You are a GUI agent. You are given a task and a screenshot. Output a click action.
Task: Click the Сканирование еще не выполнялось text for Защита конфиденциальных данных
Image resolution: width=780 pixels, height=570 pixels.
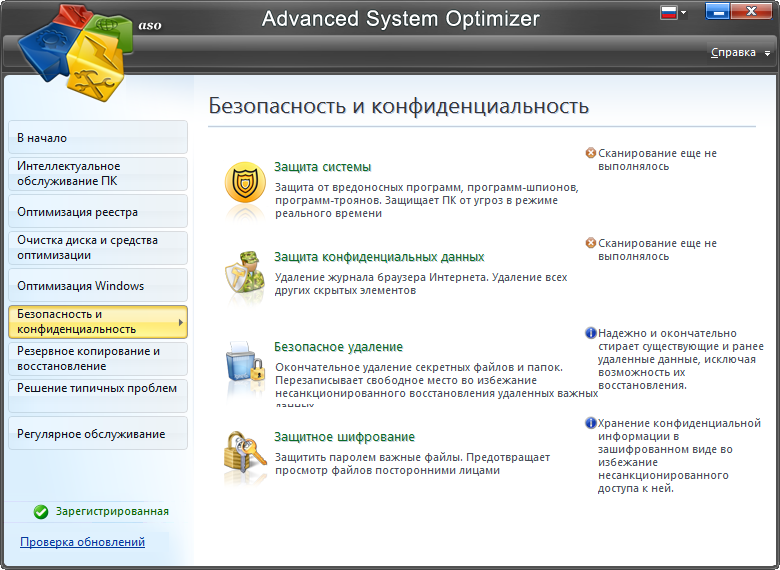pos(657,250)
